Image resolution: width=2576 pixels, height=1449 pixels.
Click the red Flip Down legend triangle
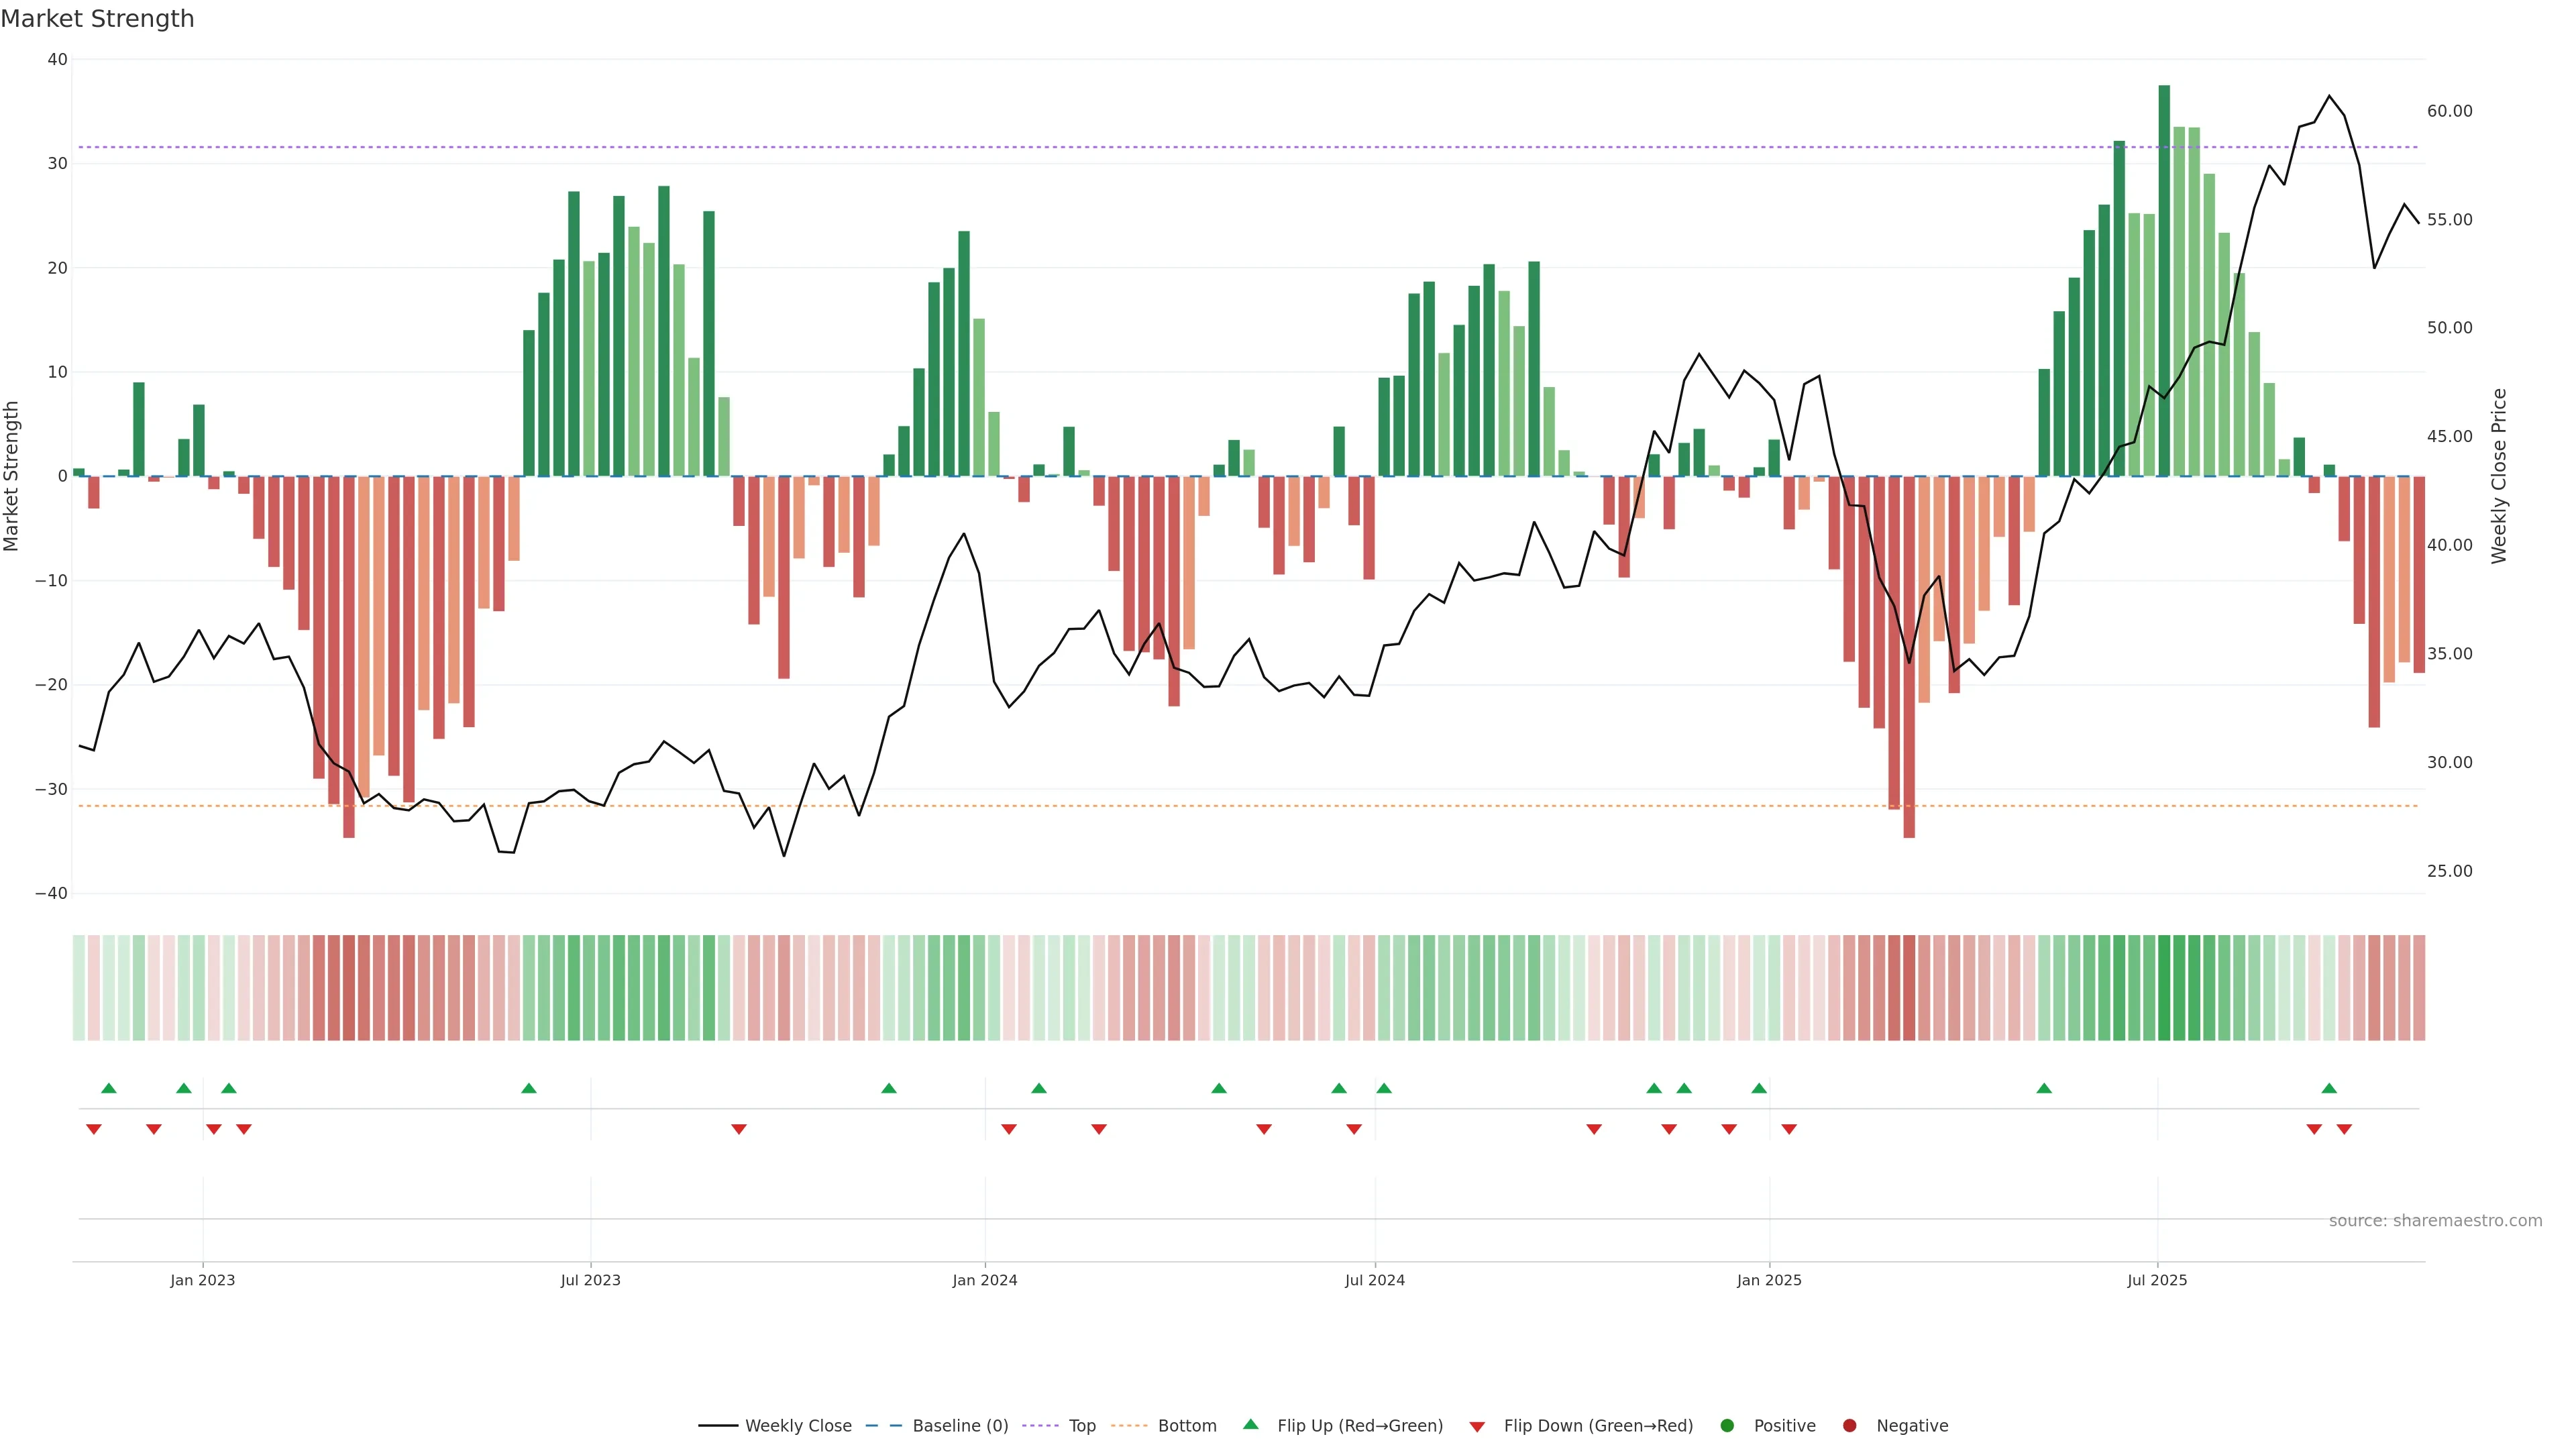tap(1477, 1427)
